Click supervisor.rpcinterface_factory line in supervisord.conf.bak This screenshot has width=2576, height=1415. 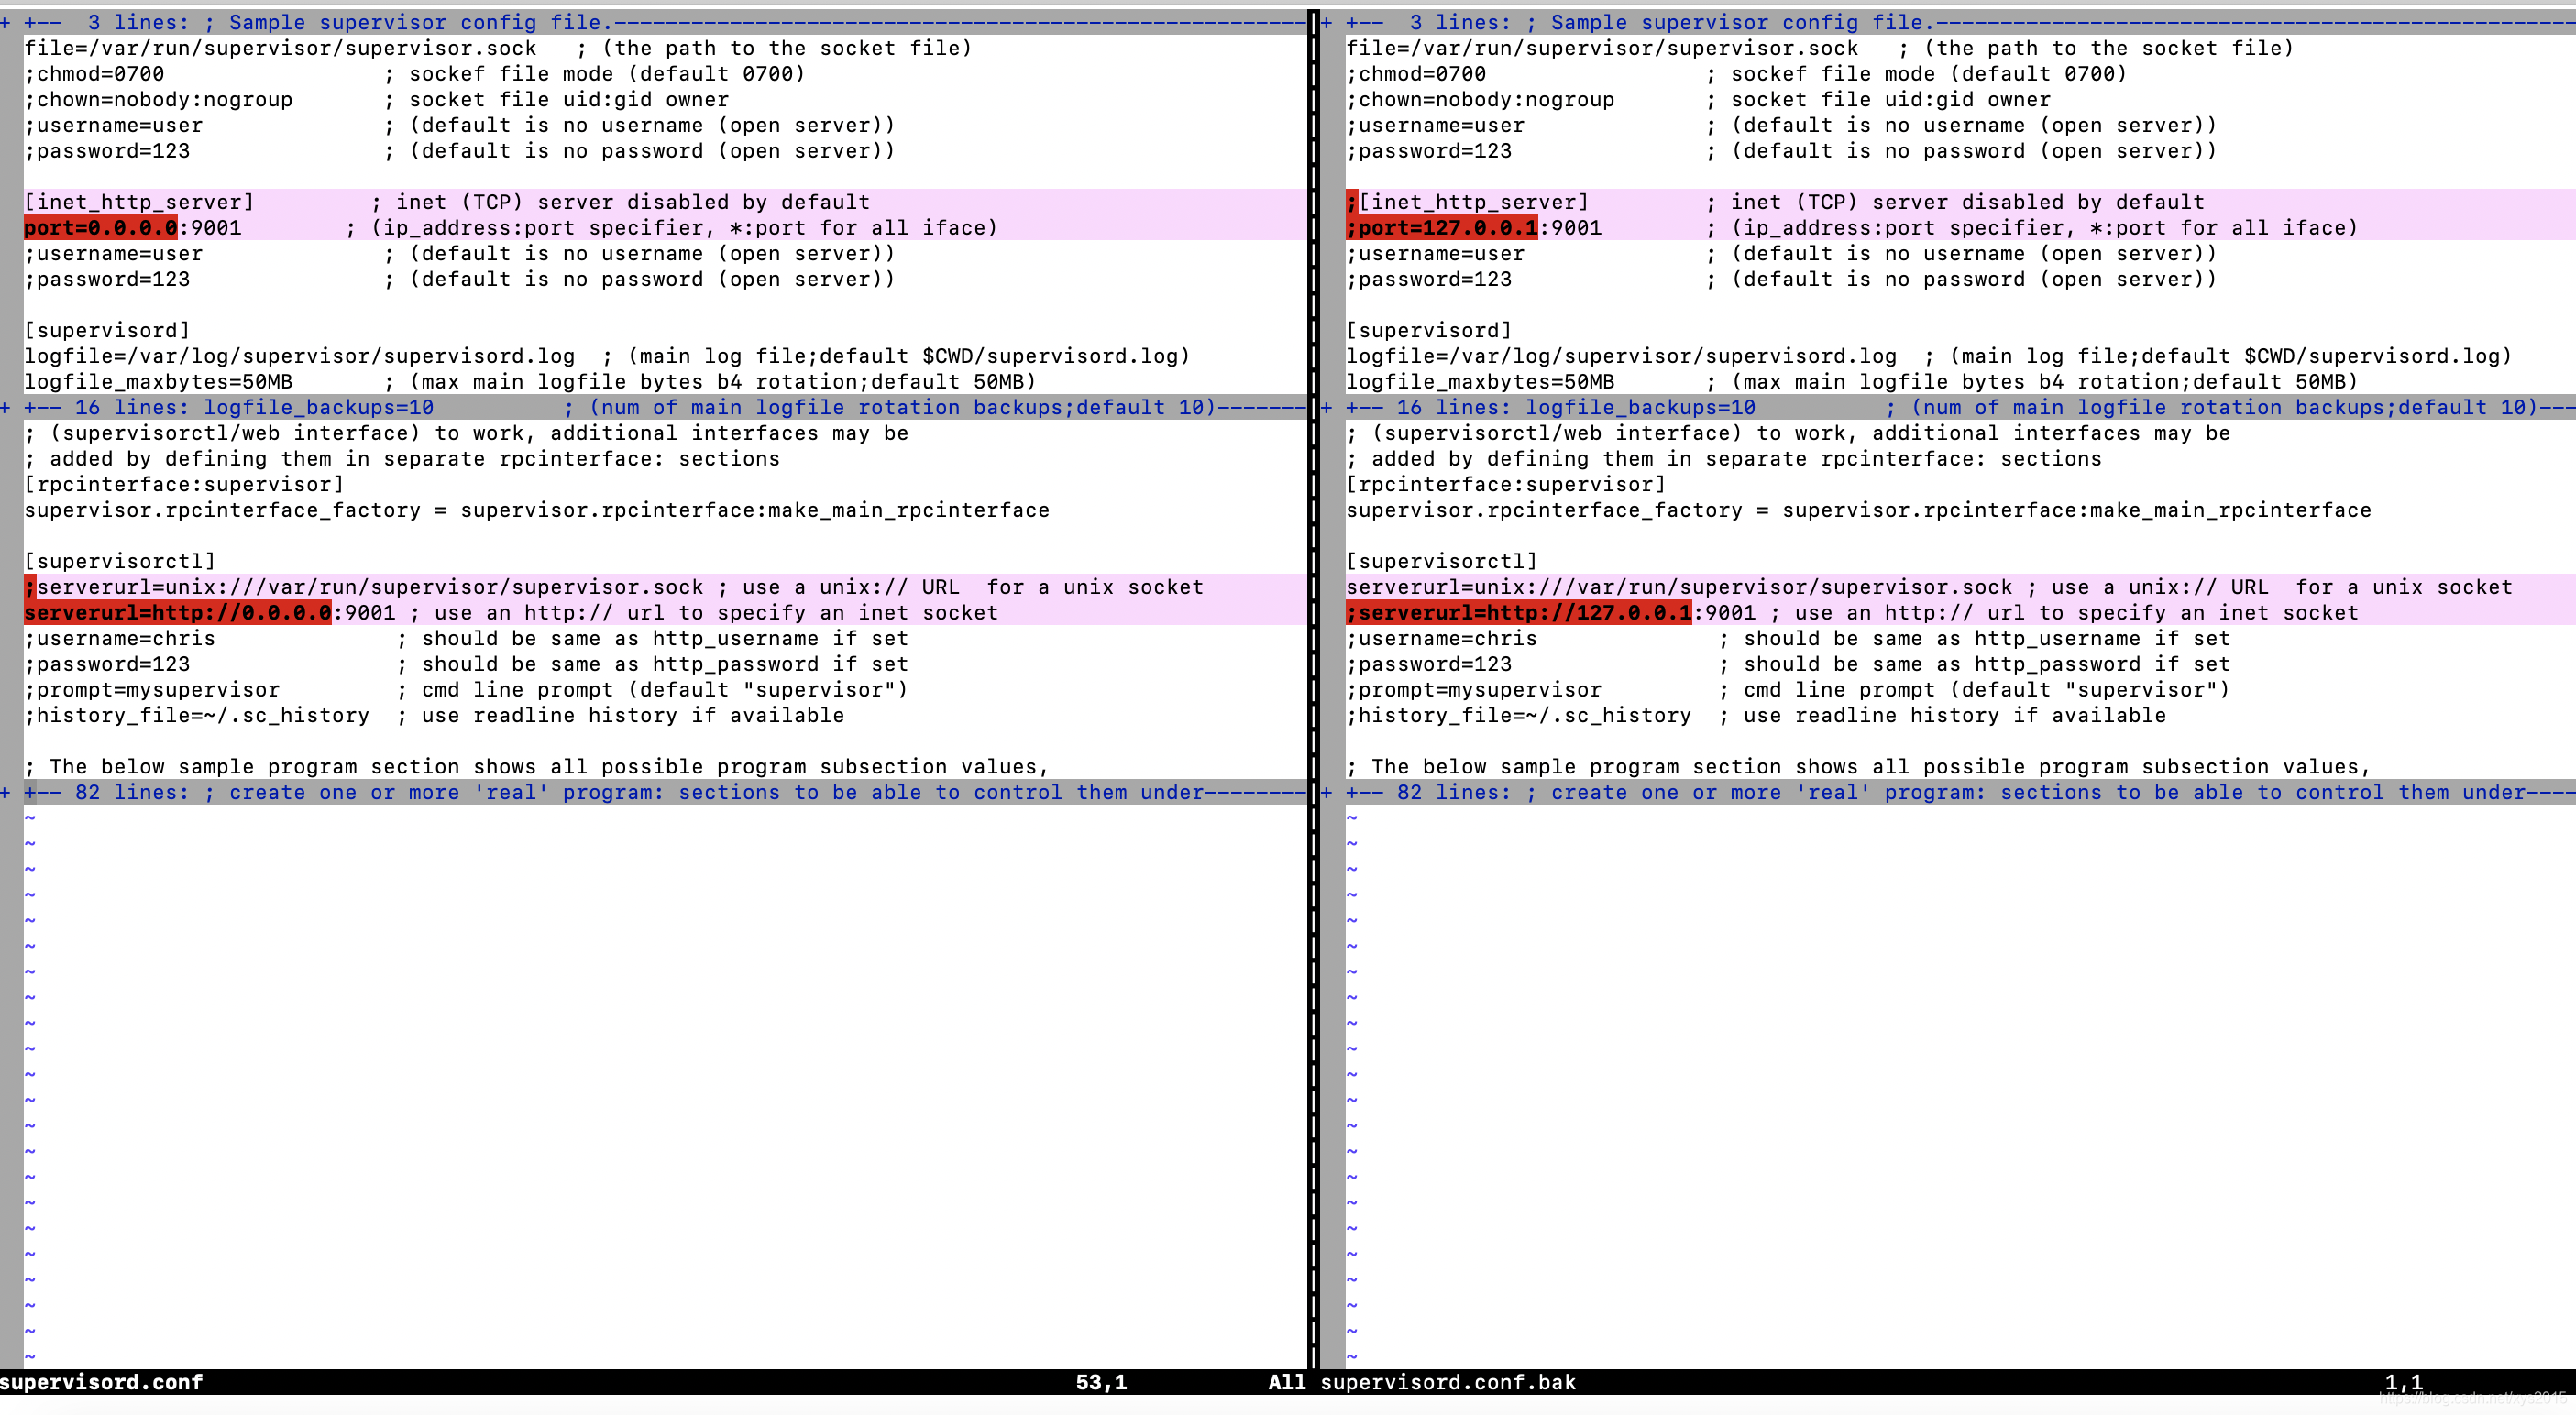pyautogui.click(x=1859, y=510)
